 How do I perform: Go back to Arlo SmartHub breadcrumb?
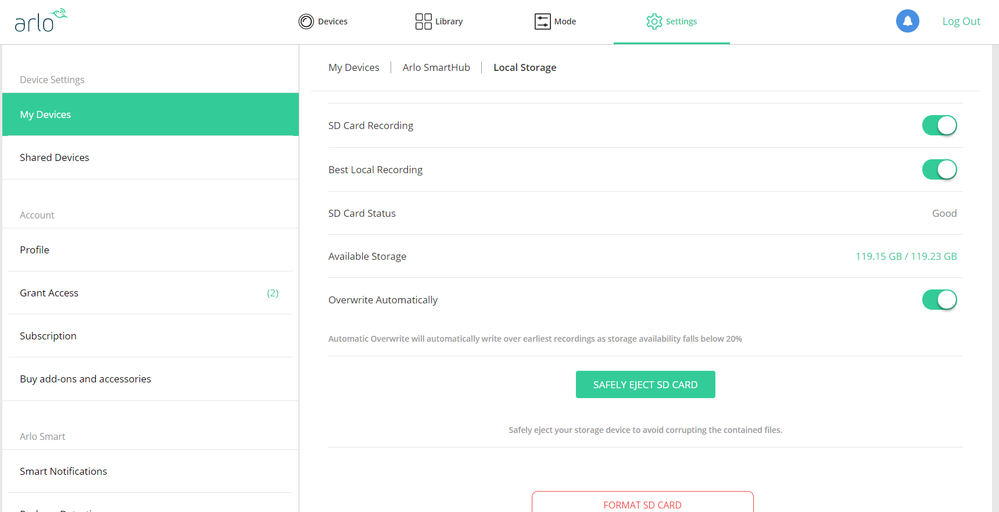coord(436,68)
